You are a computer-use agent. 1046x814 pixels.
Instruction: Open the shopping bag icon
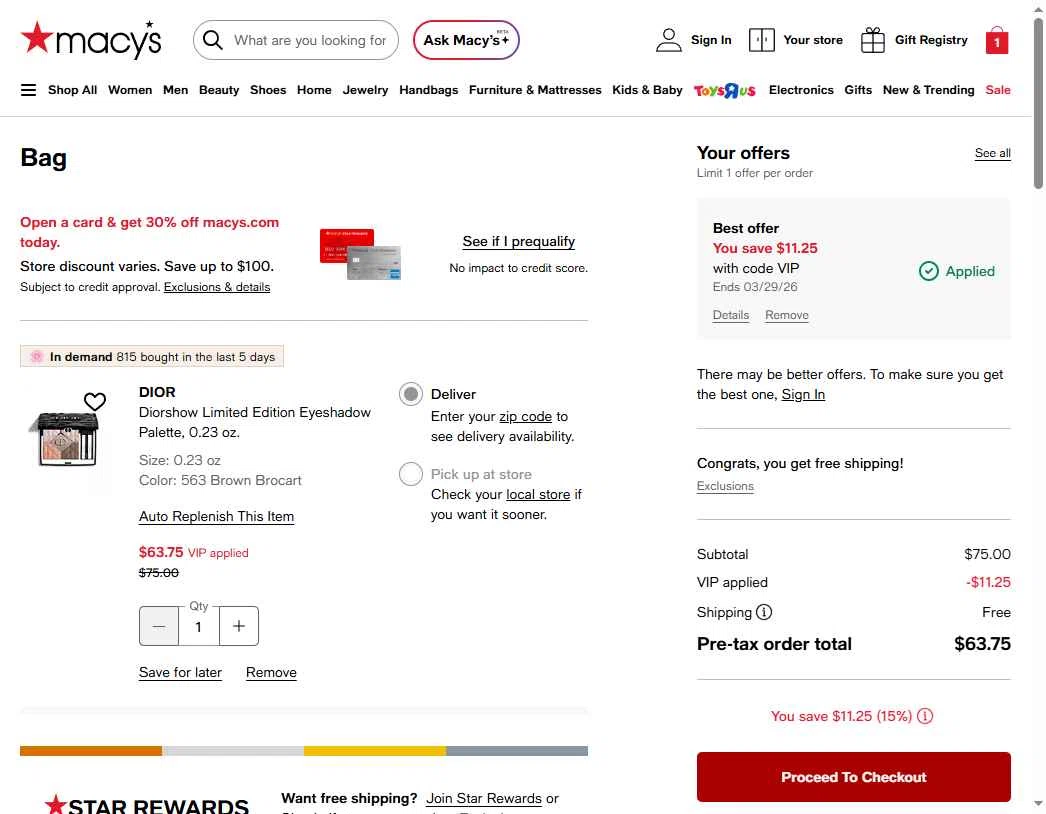[996, 40]
